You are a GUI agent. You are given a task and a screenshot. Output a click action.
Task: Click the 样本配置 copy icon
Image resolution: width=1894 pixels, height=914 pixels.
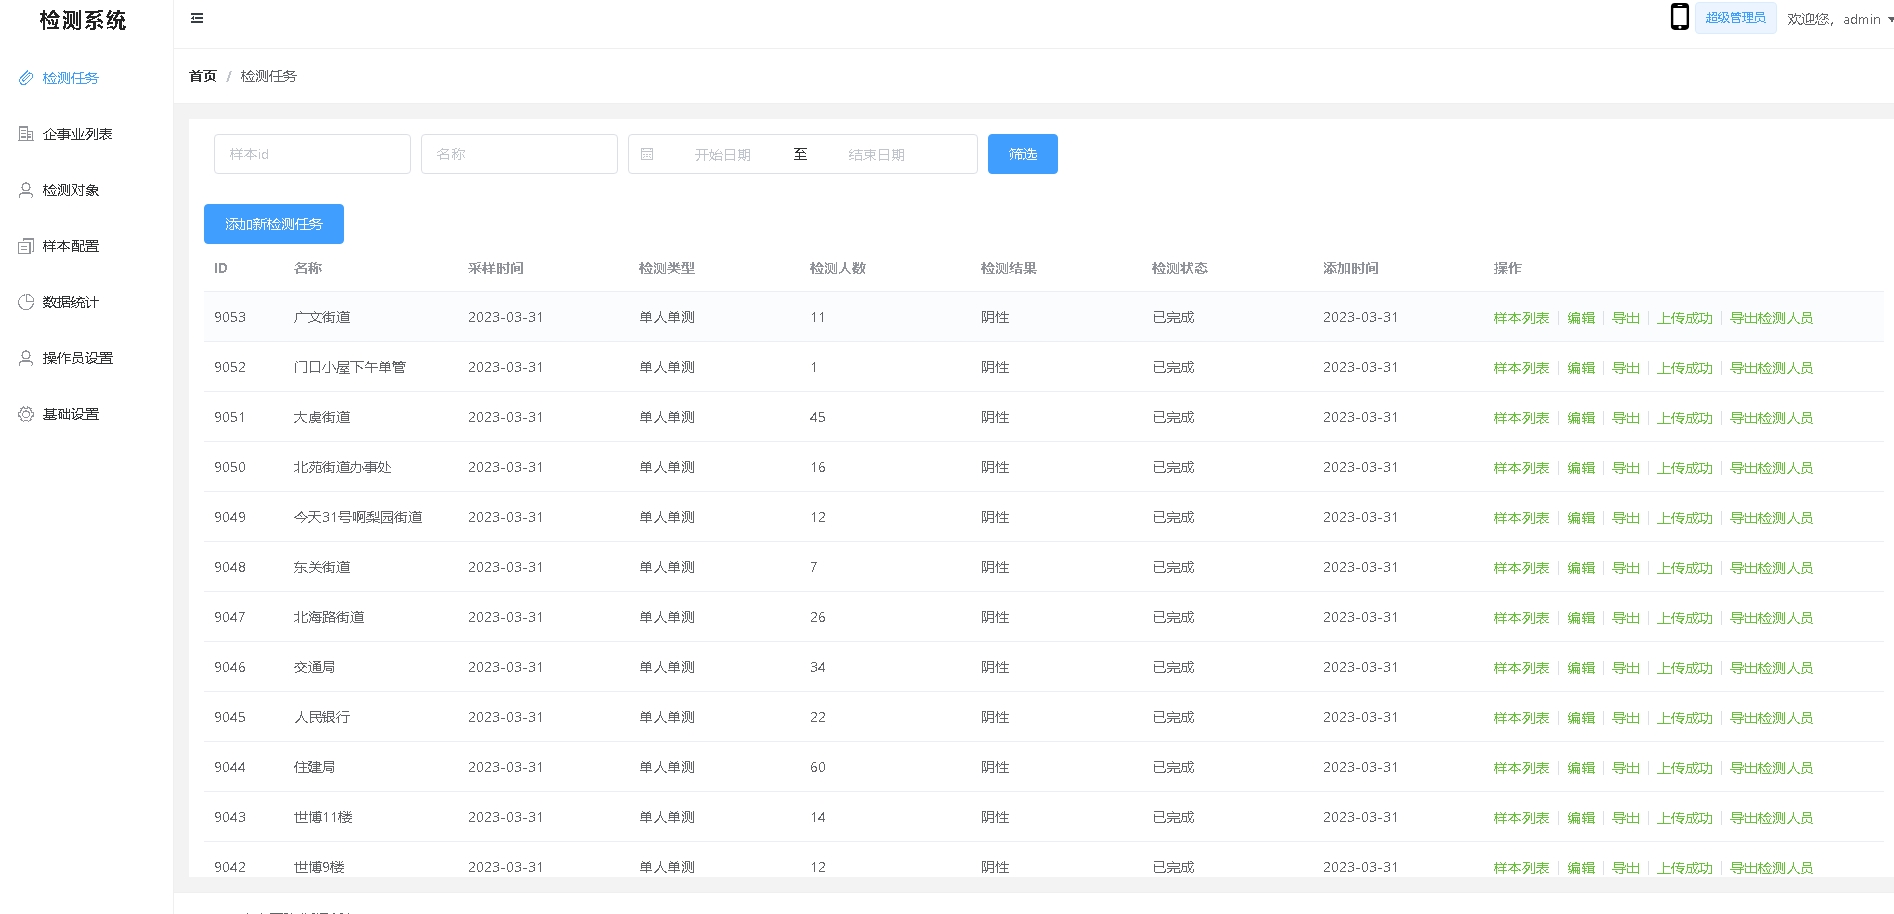26,246
